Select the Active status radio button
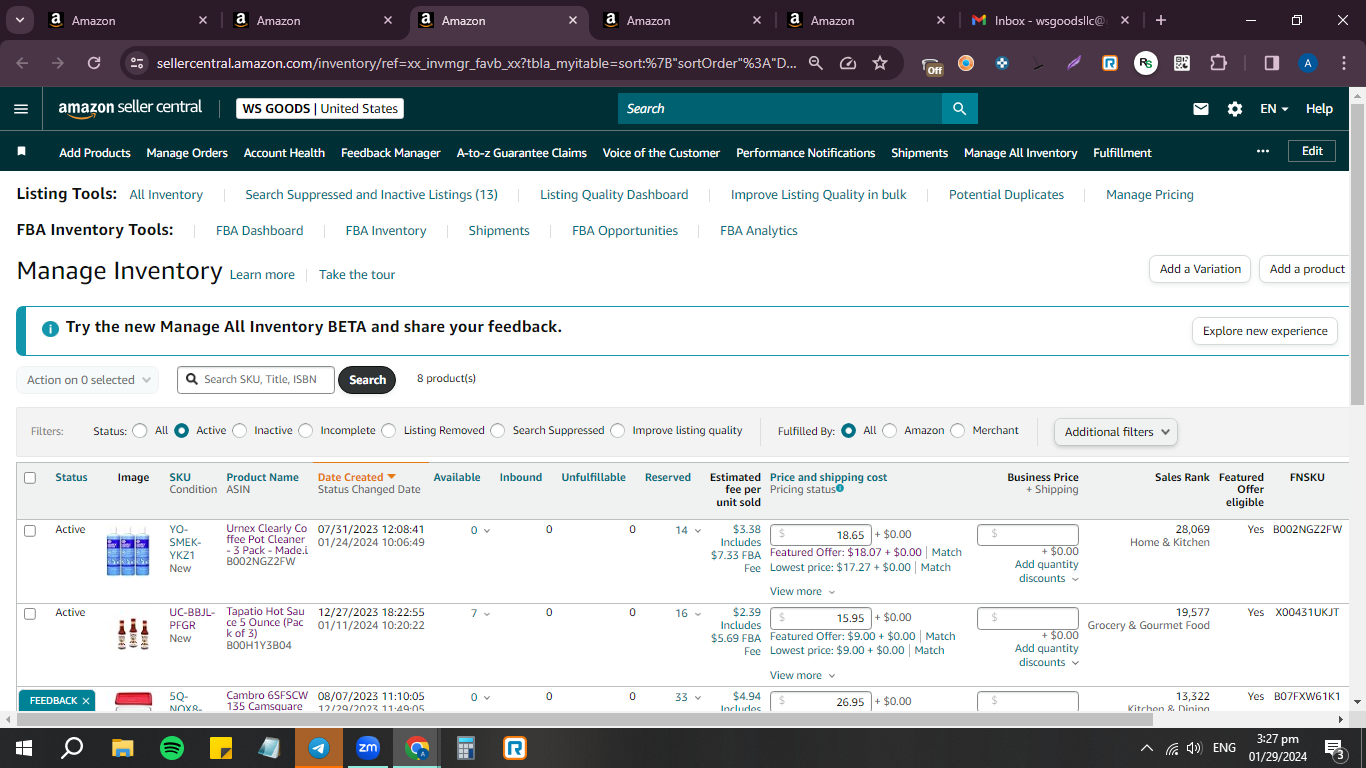1366x768 pixels. click(x=181, y=431)
